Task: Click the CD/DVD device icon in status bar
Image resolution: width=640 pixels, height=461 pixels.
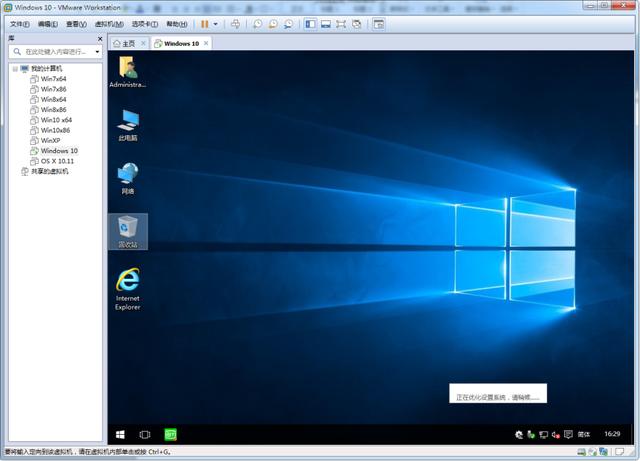Action: tap(592, 452)
